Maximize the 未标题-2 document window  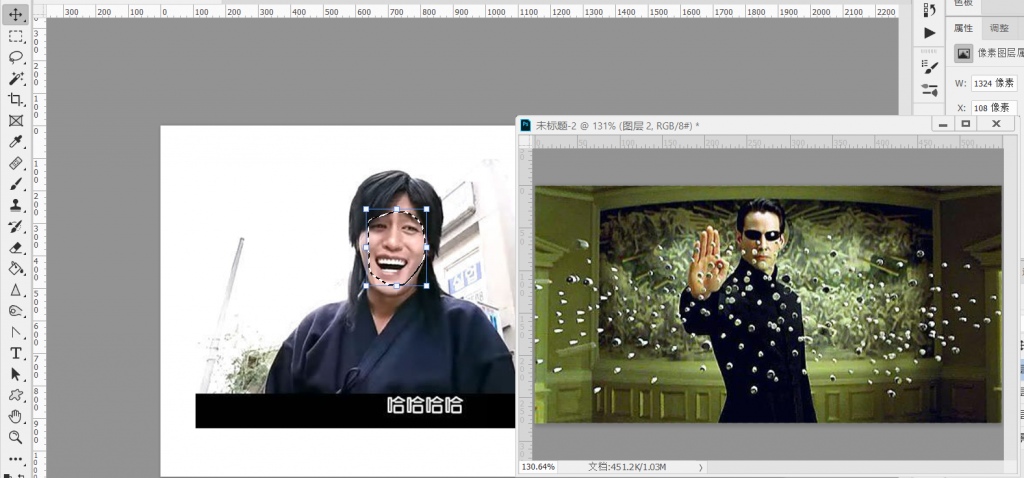(966, 123)
